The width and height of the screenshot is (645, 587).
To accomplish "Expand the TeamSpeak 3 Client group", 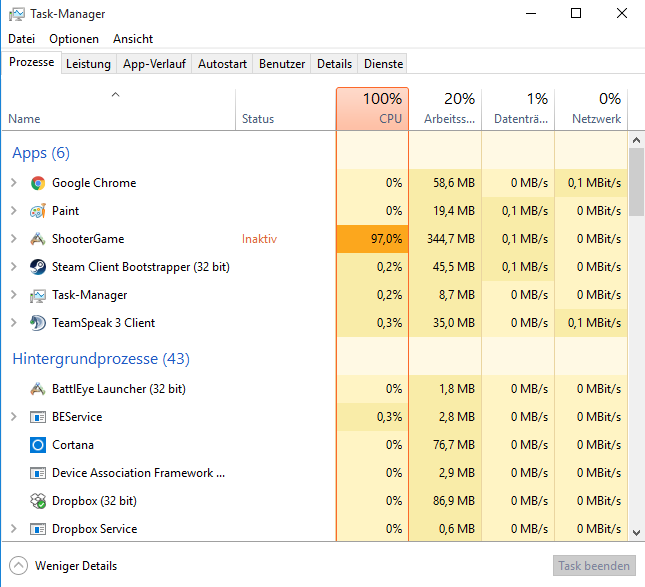I will [14, 323].
